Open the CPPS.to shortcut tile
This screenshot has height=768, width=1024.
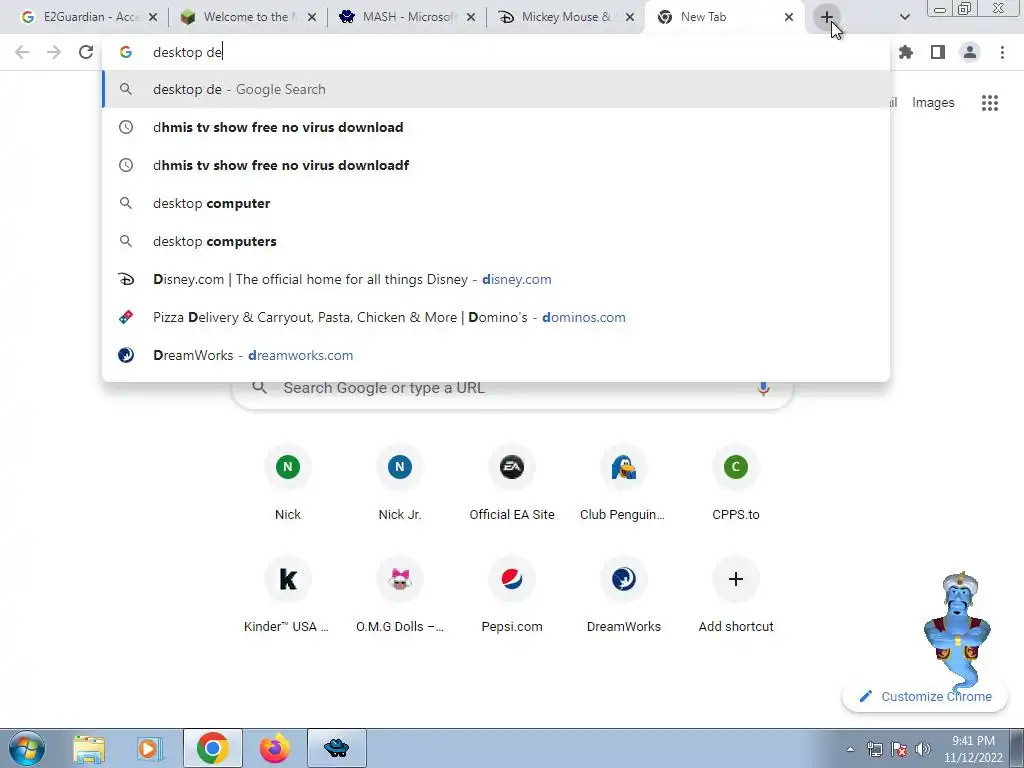click(x=735, y=483)
